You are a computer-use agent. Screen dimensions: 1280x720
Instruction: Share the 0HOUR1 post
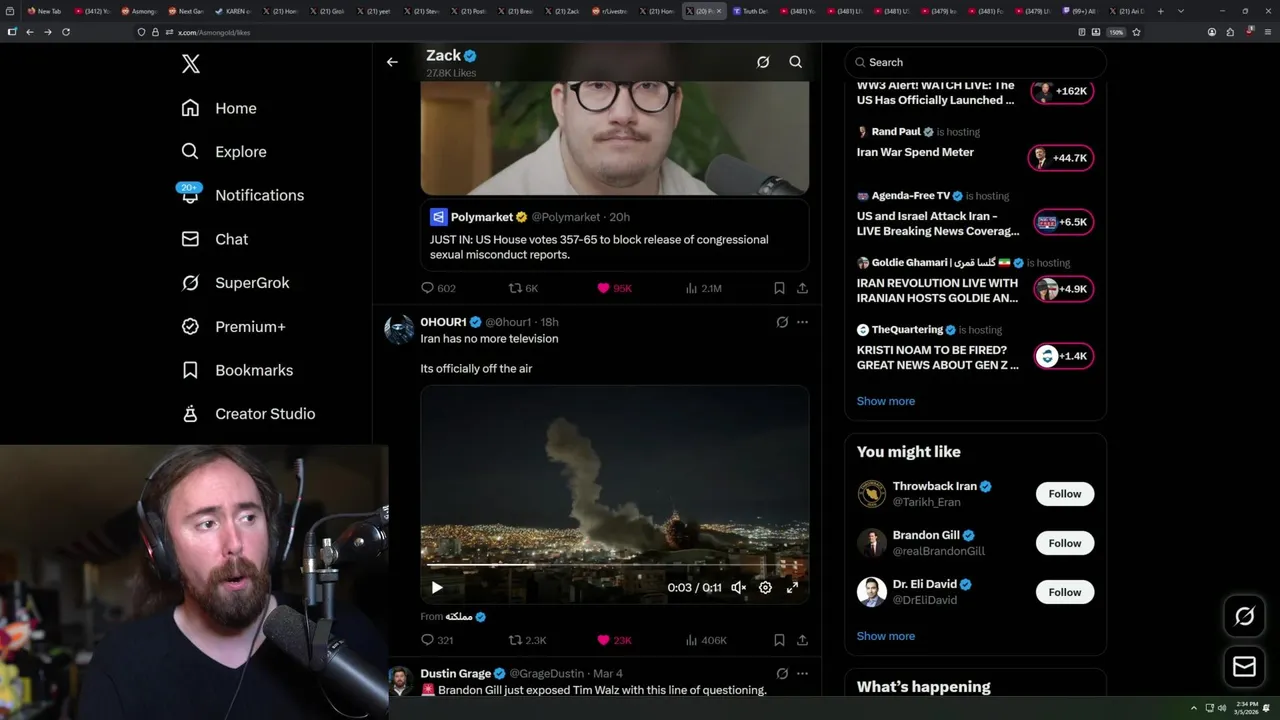coord(802,640)
